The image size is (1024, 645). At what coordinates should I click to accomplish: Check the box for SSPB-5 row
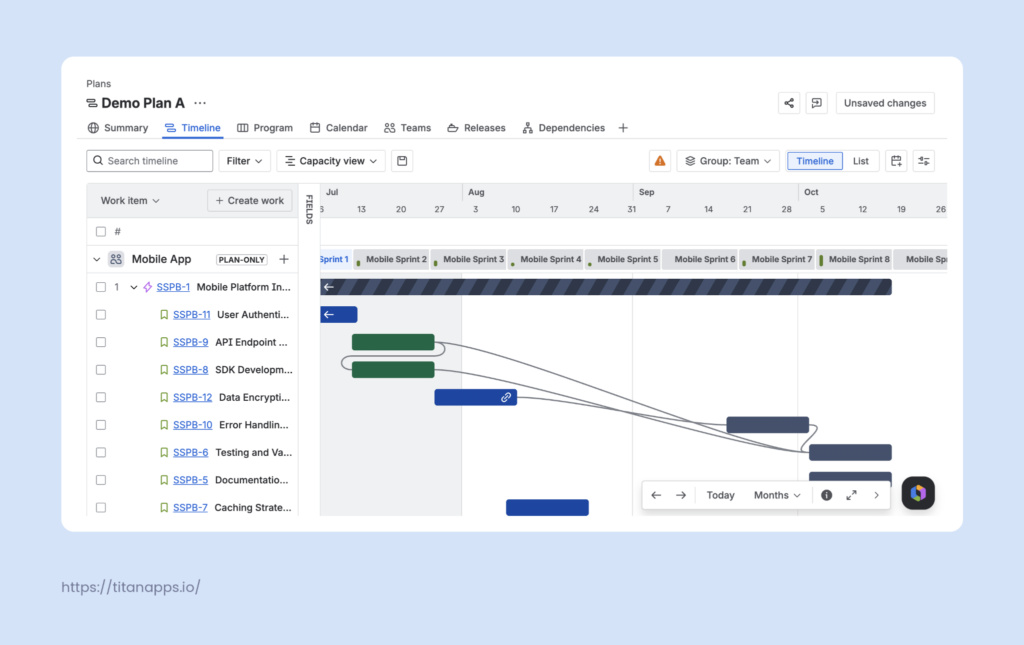coord(101,480)
